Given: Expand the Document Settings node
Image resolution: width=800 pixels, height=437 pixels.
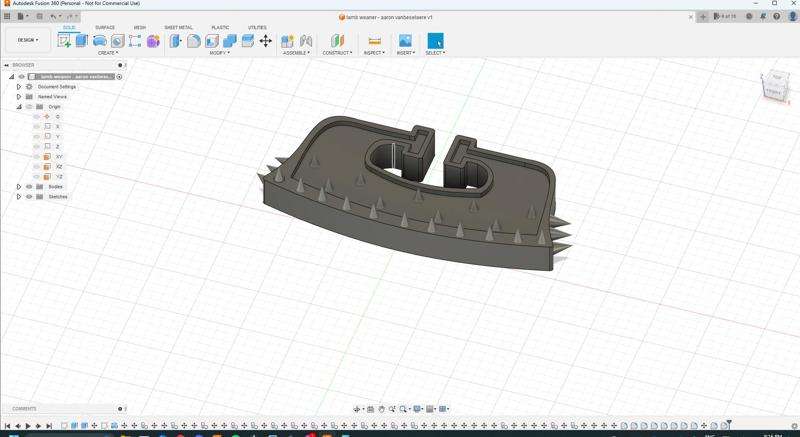Looking at the screenshot, I should [19, 87].
